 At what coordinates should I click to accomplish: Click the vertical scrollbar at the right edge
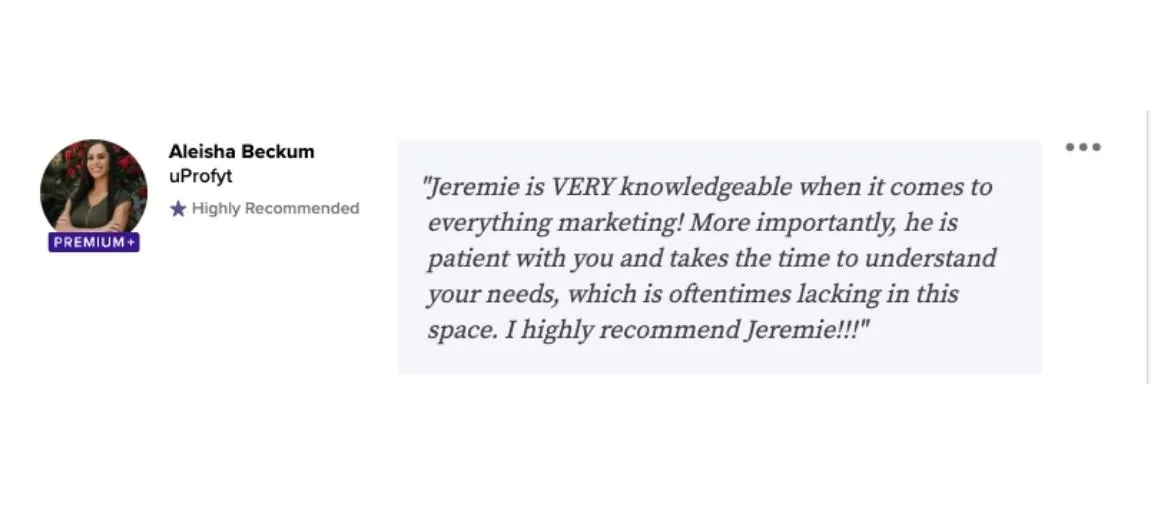(x=1147, y=247)
